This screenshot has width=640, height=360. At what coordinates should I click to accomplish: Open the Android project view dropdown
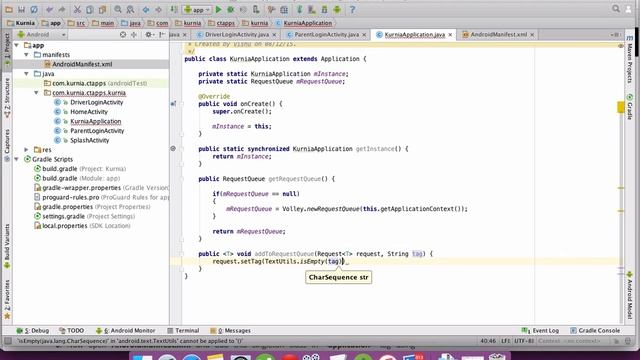click(41, 35)
